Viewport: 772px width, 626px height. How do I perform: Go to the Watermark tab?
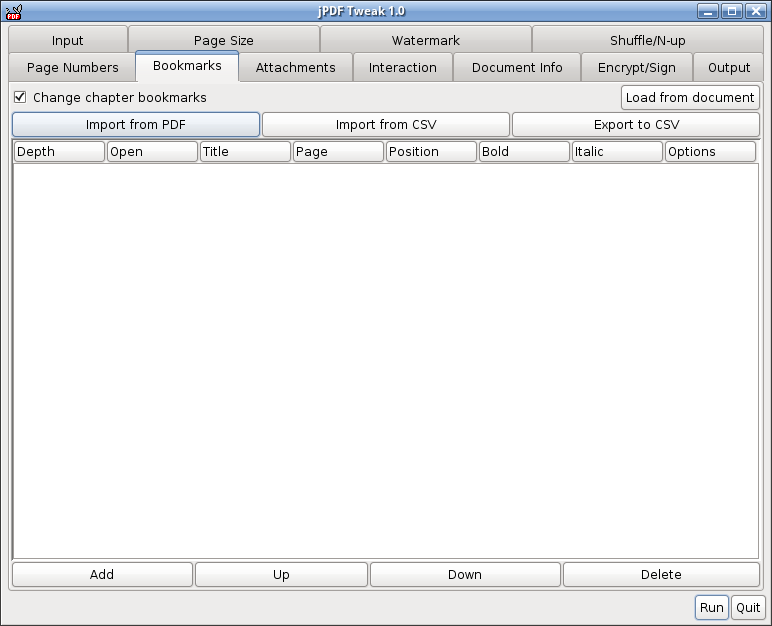tap(425, 40)
